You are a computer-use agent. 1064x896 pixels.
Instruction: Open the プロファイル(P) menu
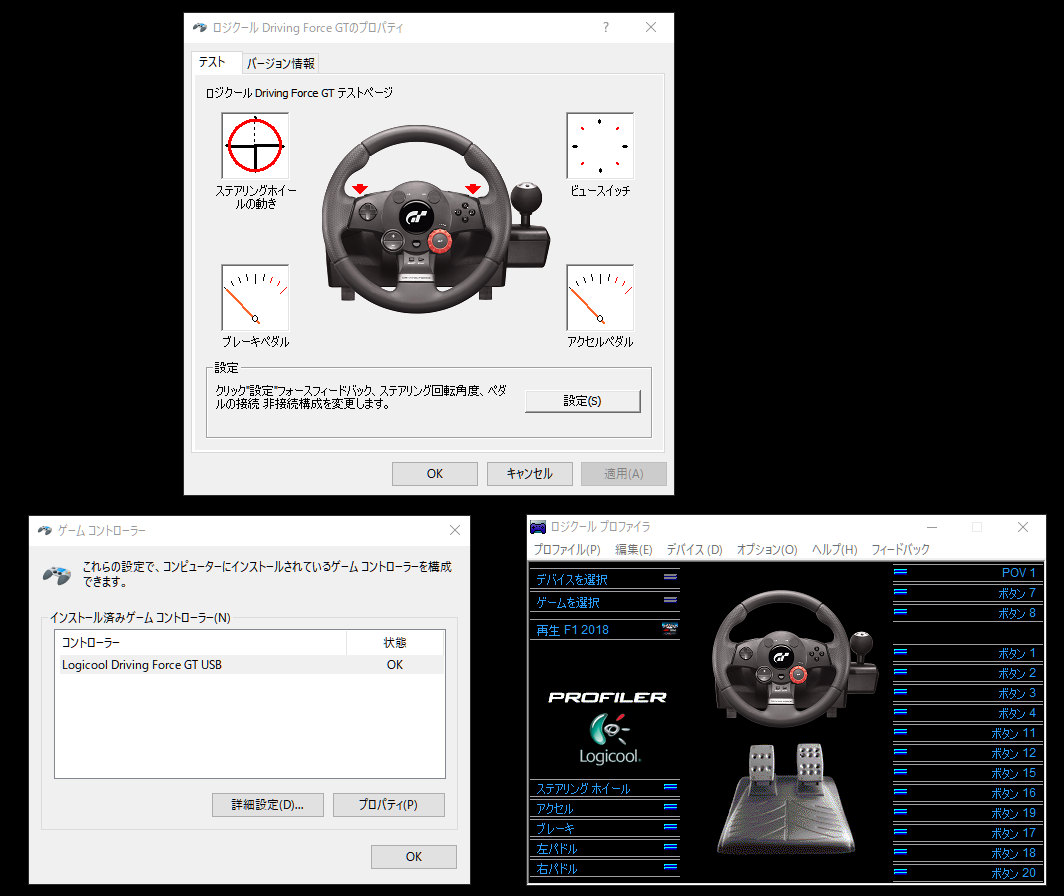567,549
